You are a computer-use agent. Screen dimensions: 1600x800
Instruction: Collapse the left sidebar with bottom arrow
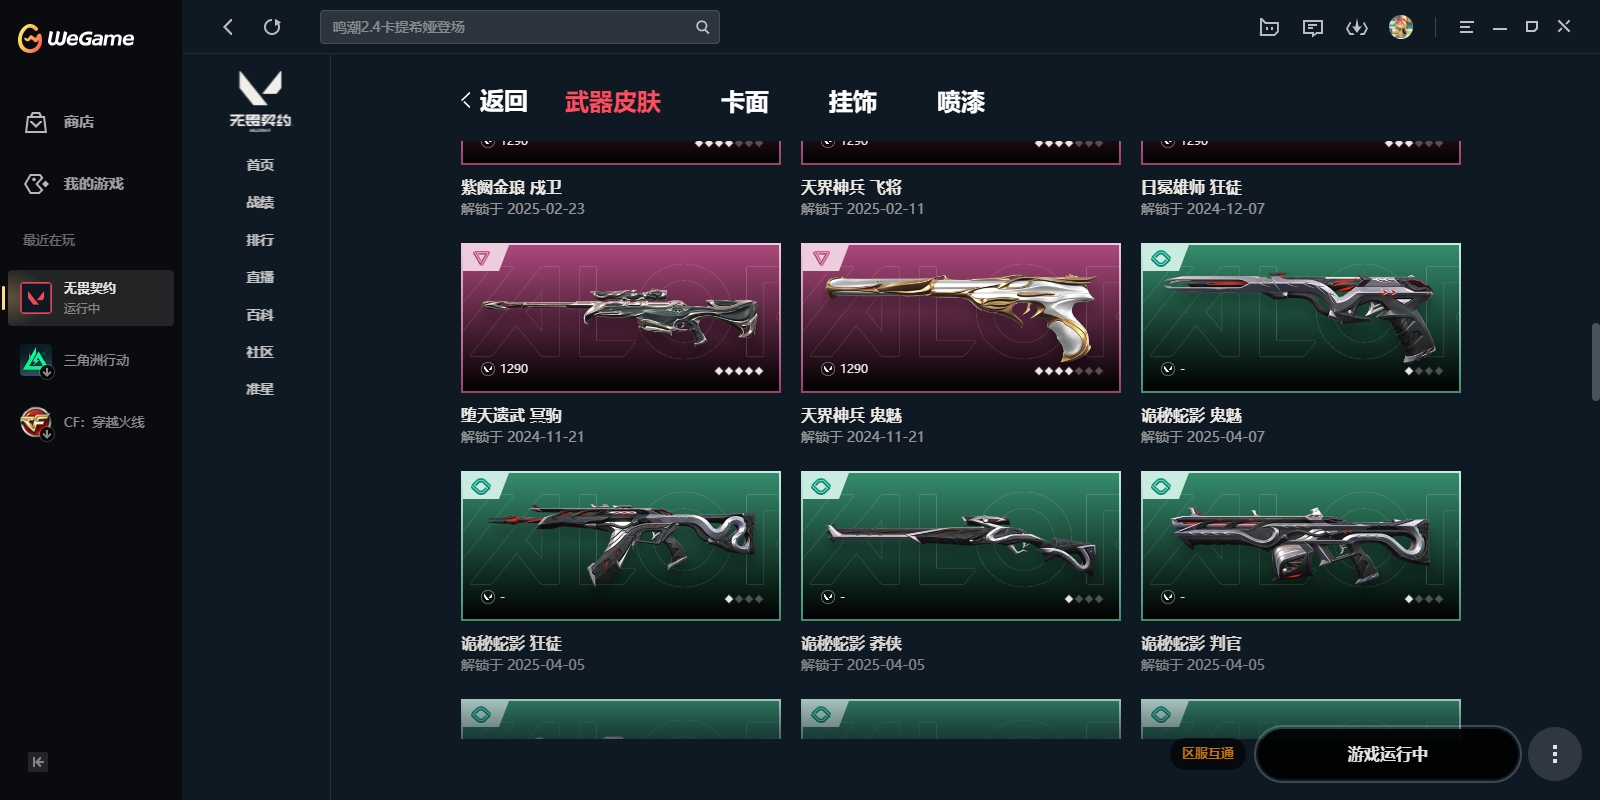click(x=38, y=762)
